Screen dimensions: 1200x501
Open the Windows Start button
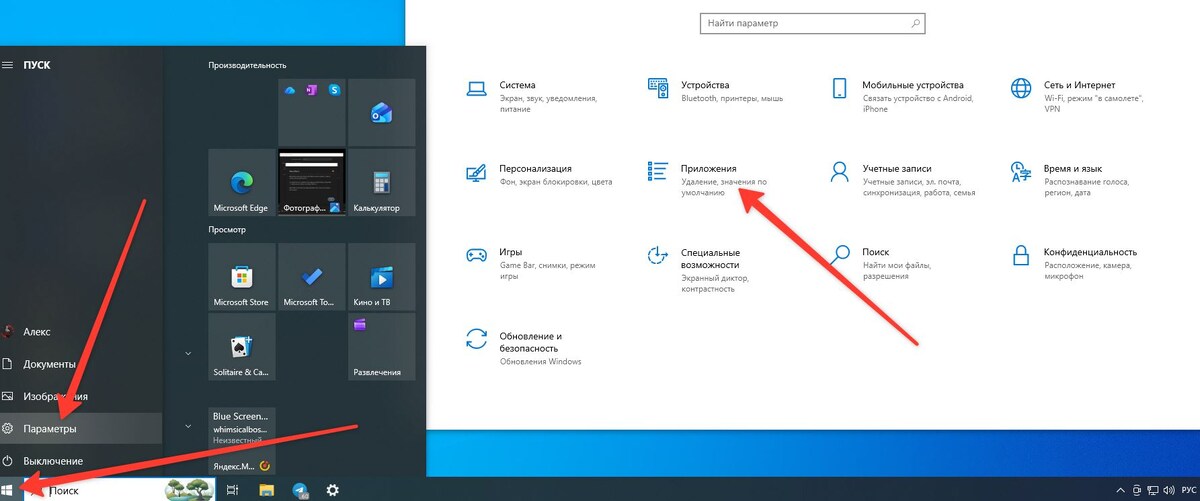pos(8,490)
